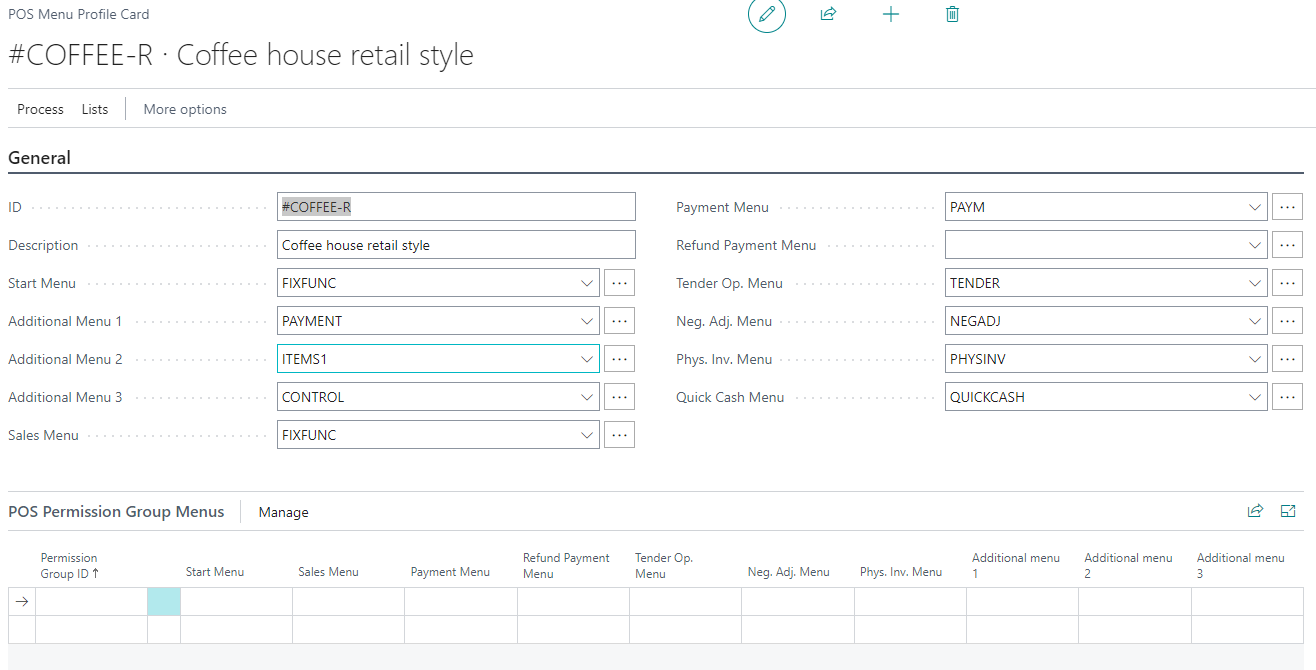Click ellipsis next to Sales Menu
The image size is (1316, 670).
pos(619,435)
